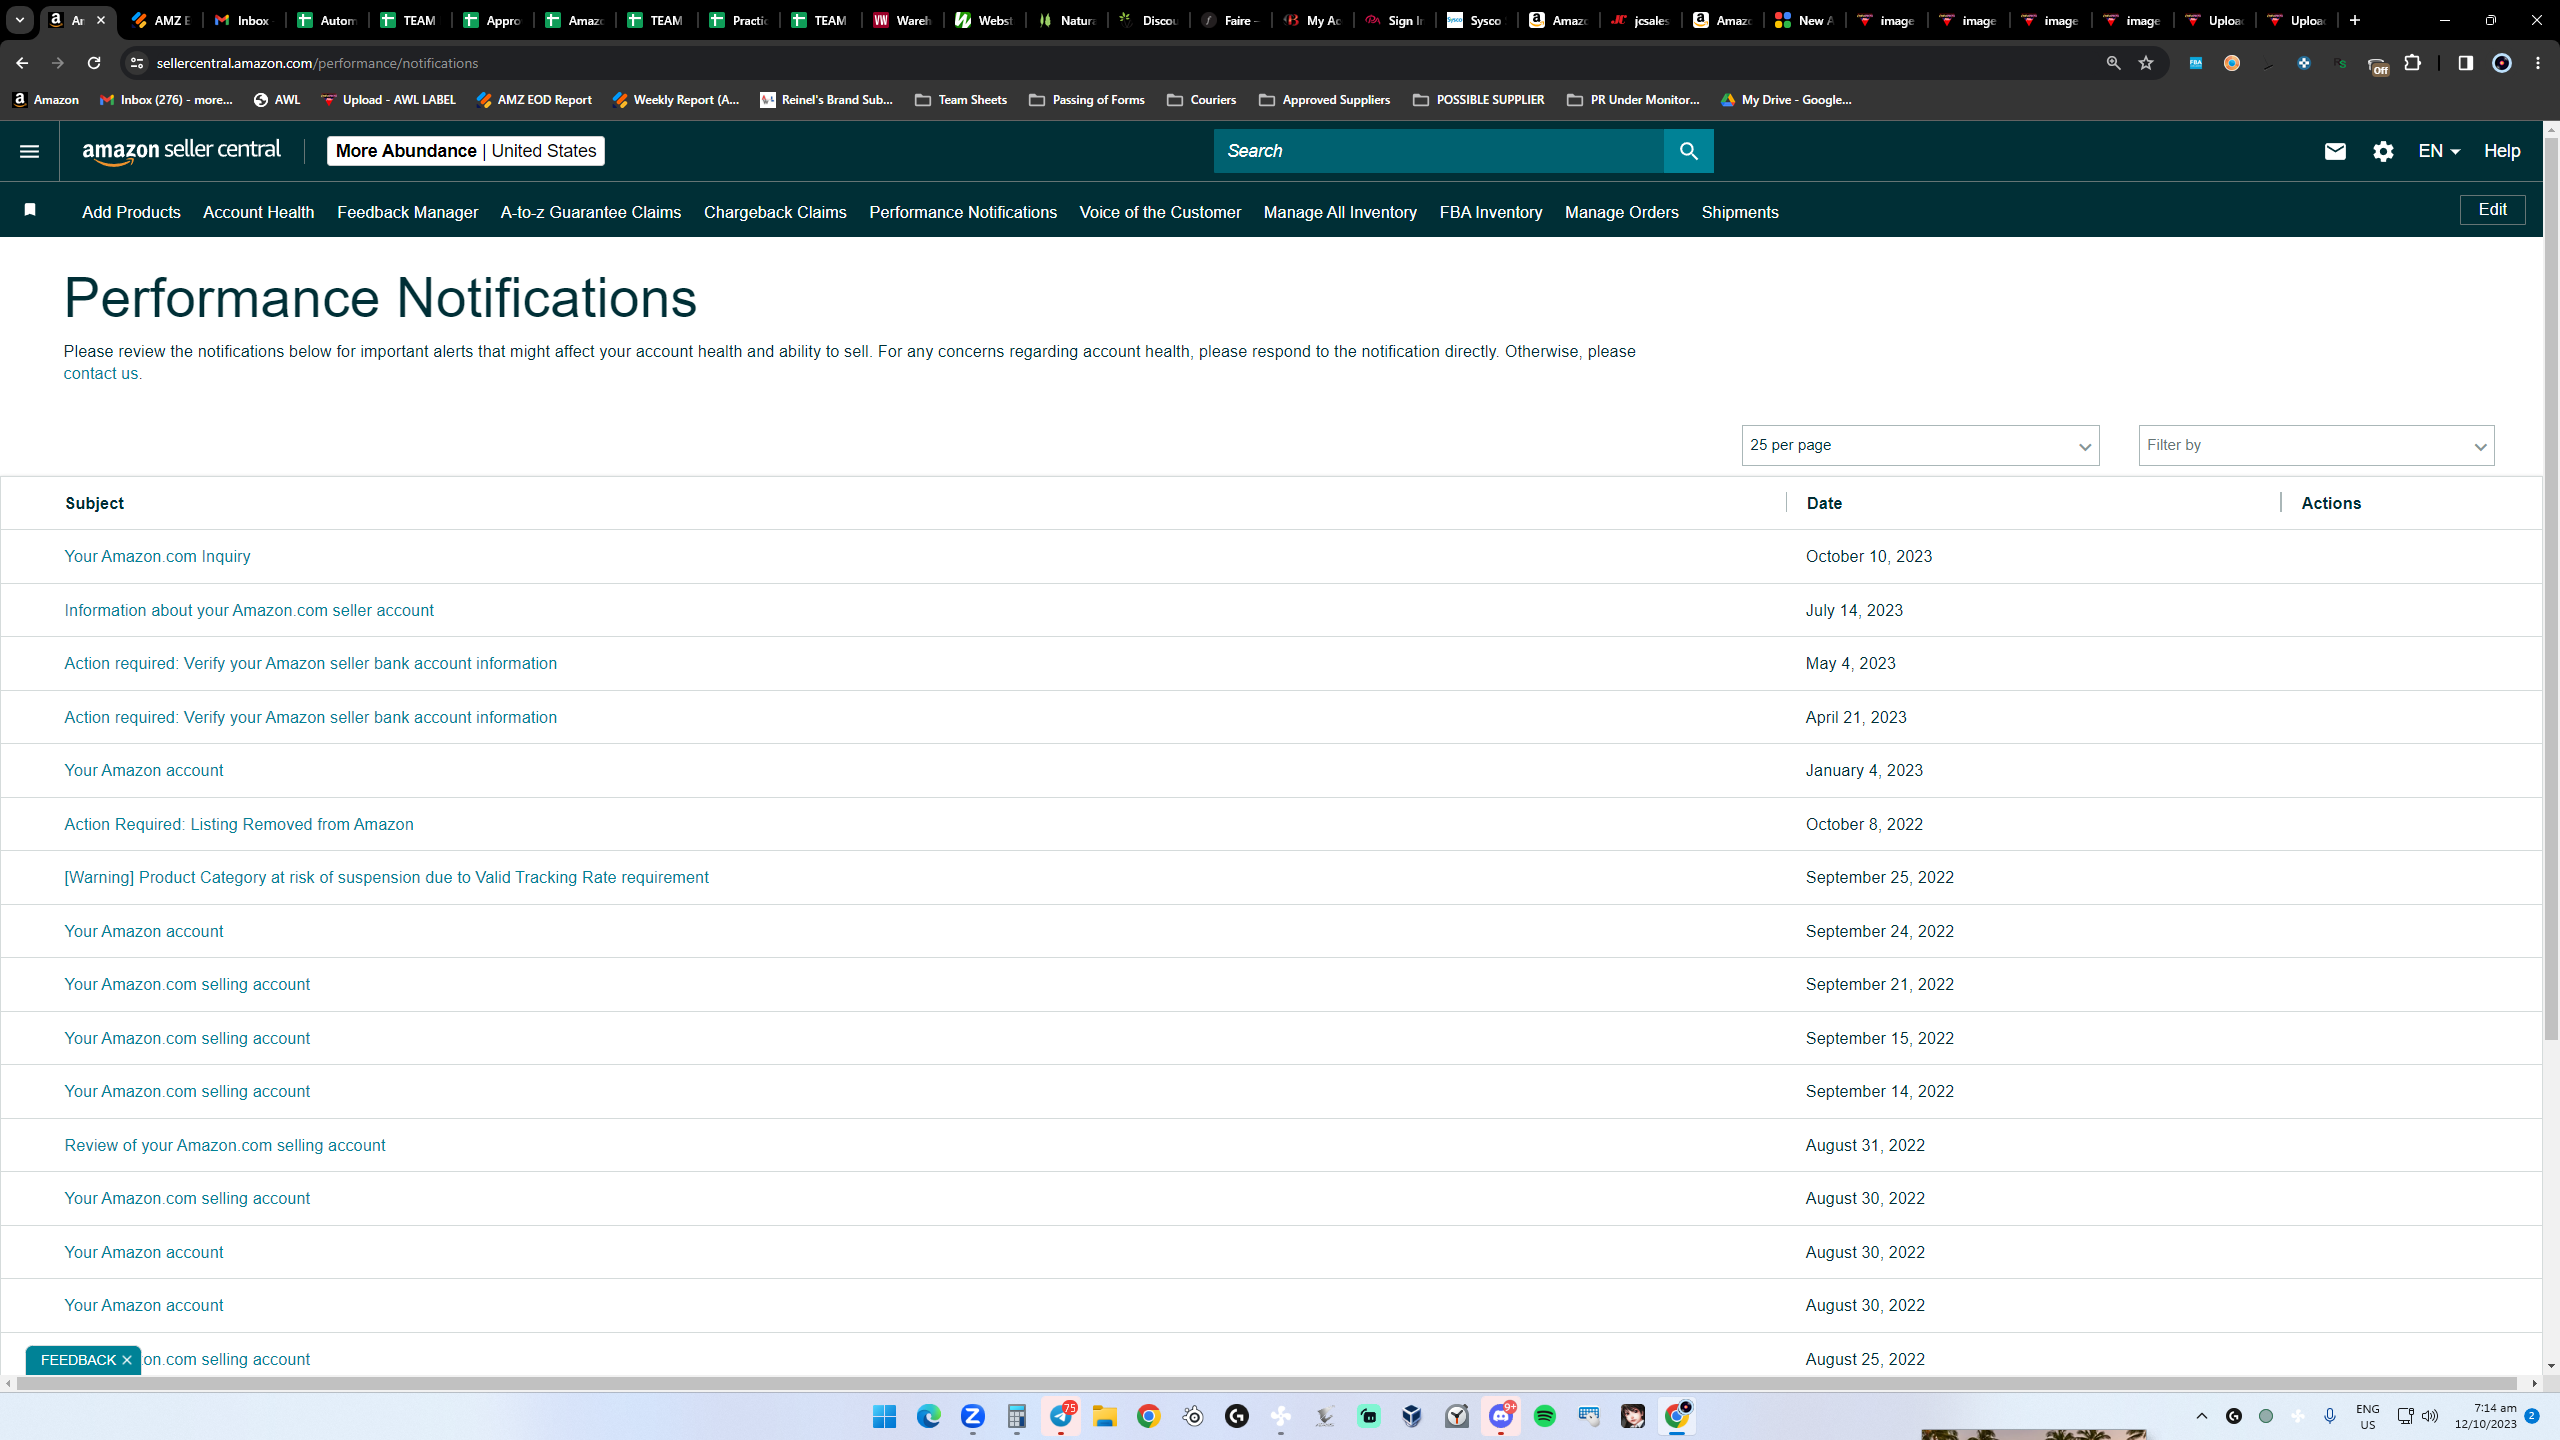Open Microsoft Edge from the taskbar
This screenshot has width=2560, height=1440.
coord(929,1416)
